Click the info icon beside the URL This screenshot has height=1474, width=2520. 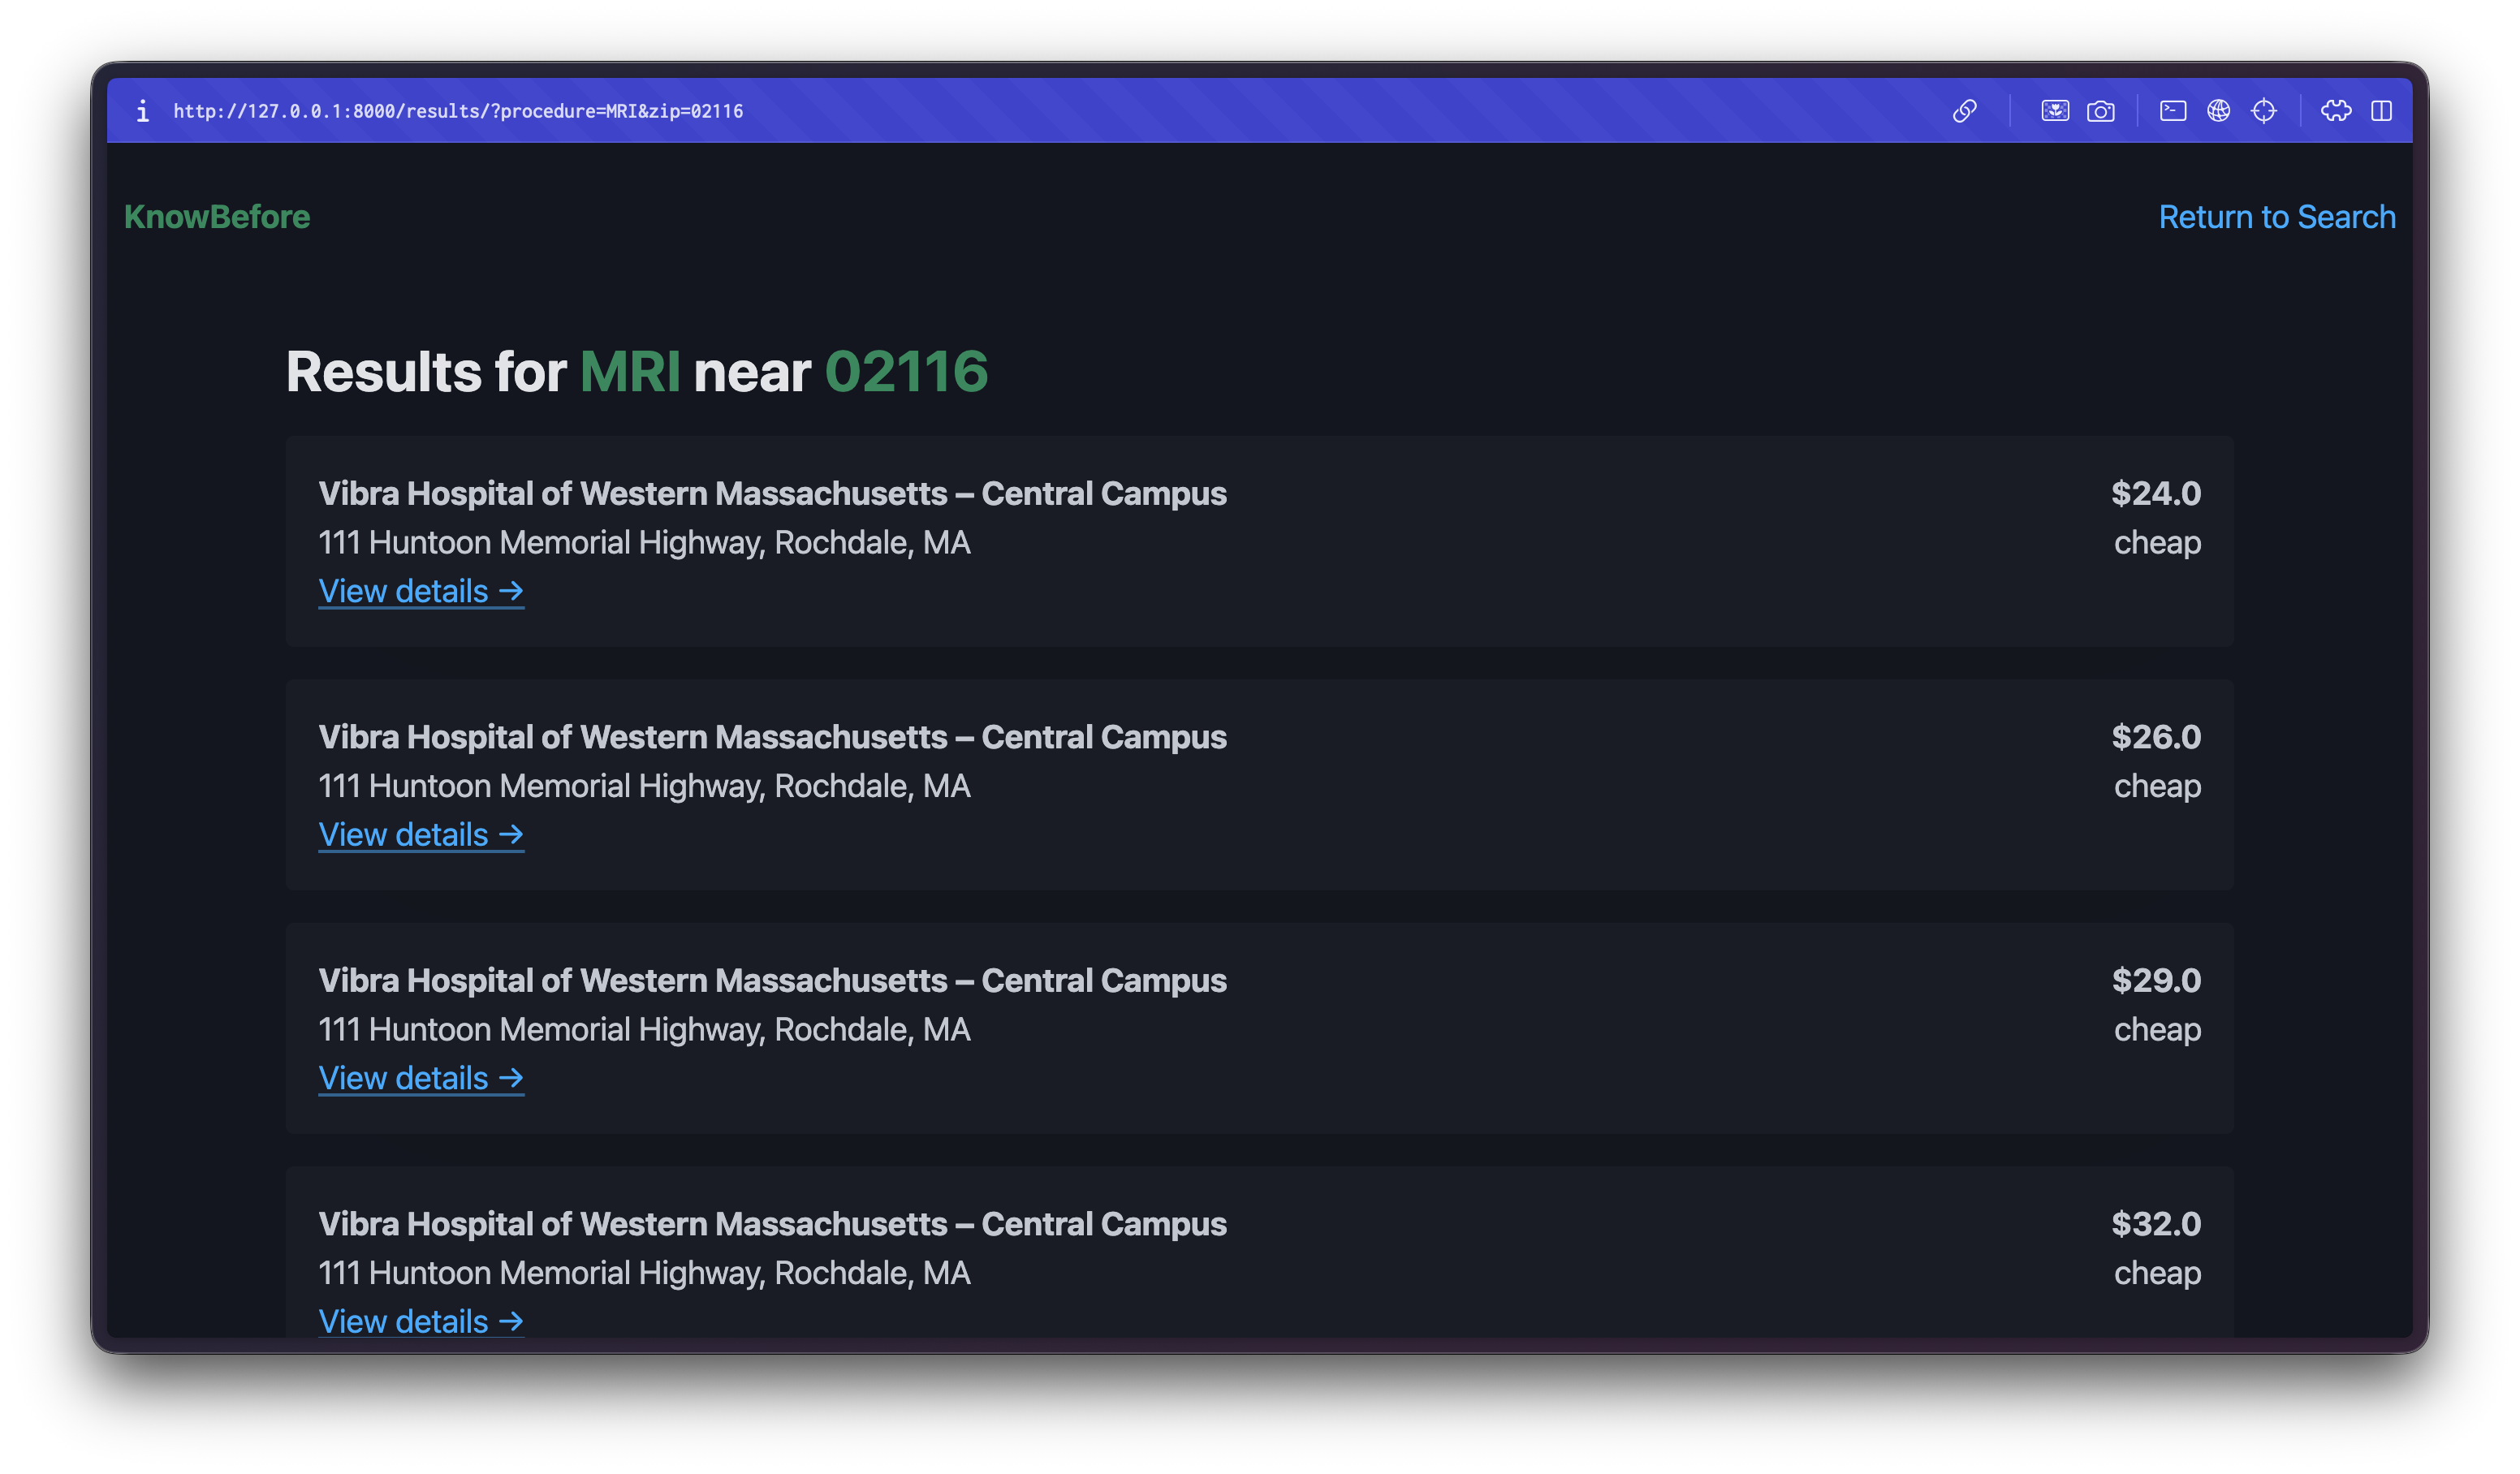(x=143, y=111)
